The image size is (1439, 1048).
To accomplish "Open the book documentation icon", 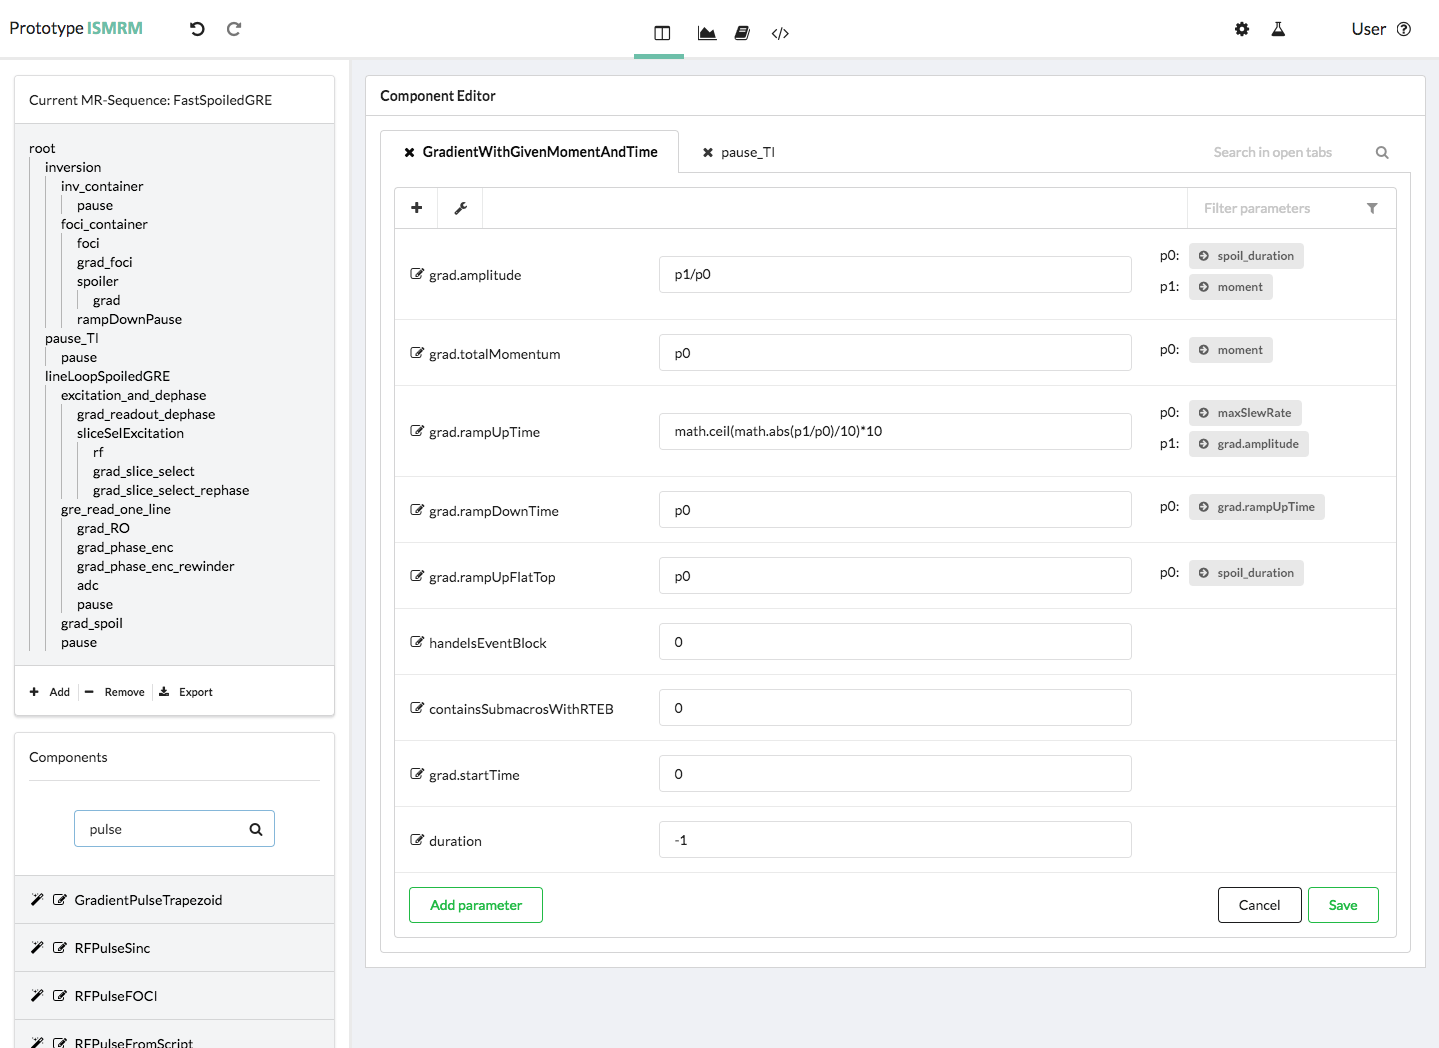I will pyautogui.click(x=742, y=33).
